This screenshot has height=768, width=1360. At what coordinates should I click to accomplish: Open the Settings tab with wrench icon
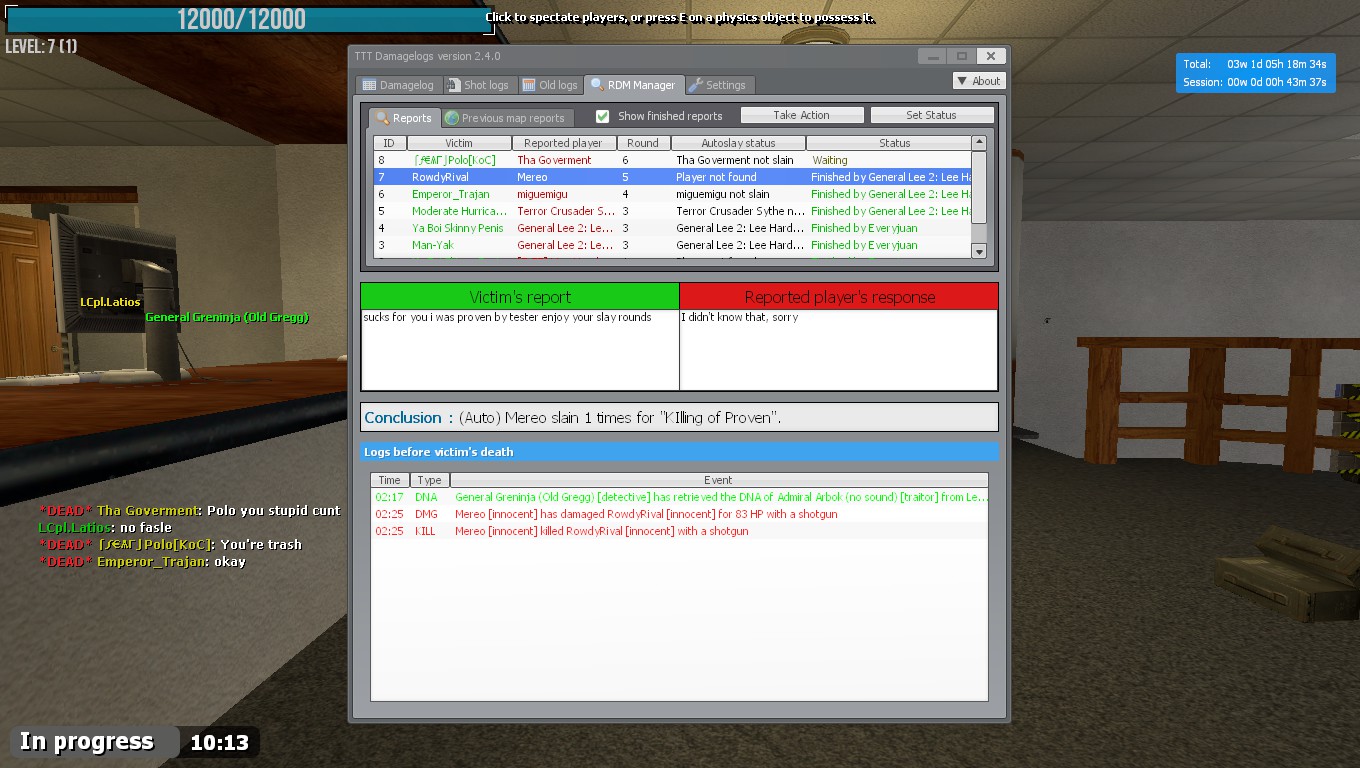point(718,85)
